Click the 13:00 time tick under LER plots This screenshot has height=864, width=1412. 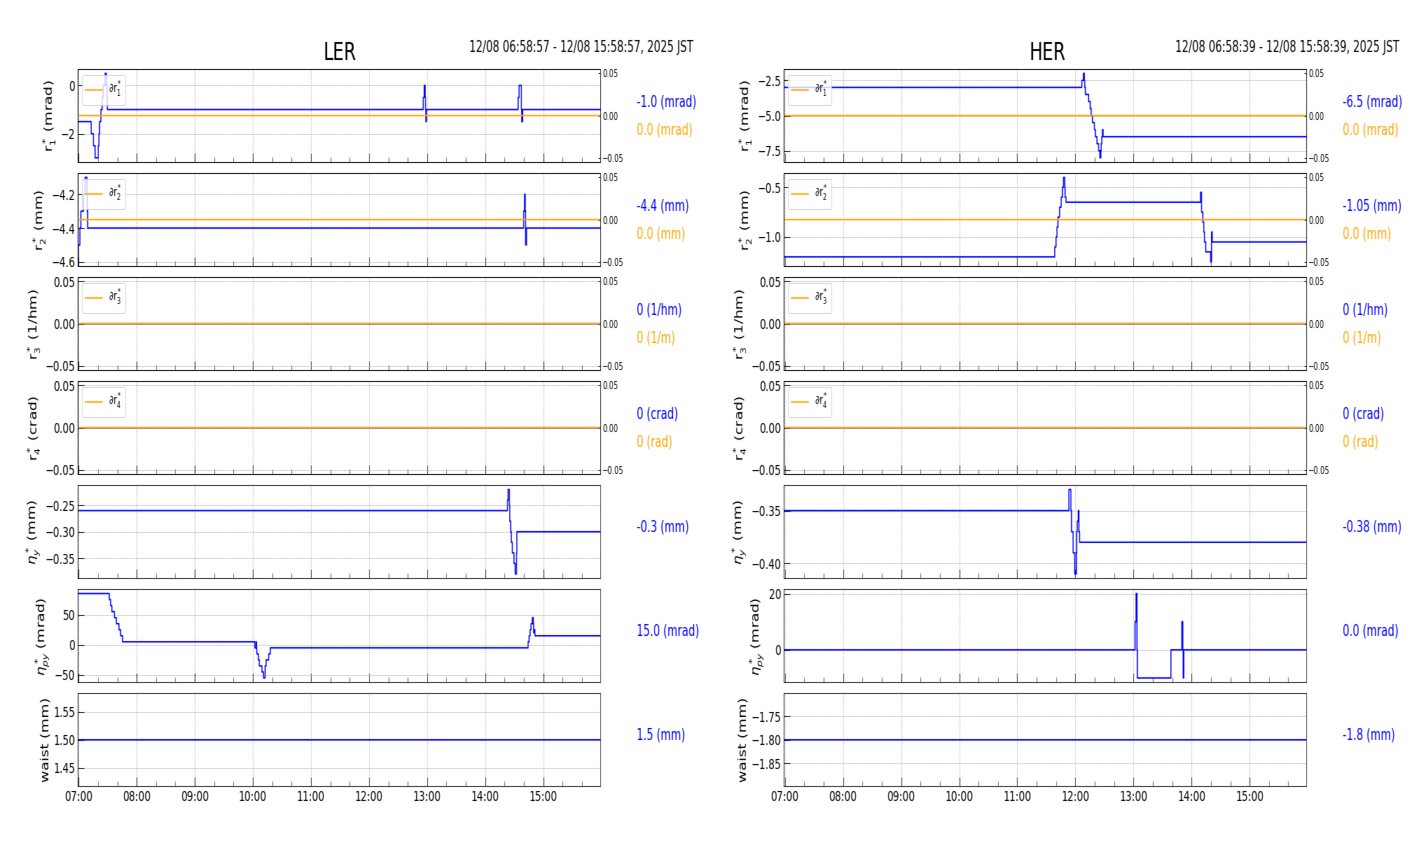point(427,797)
